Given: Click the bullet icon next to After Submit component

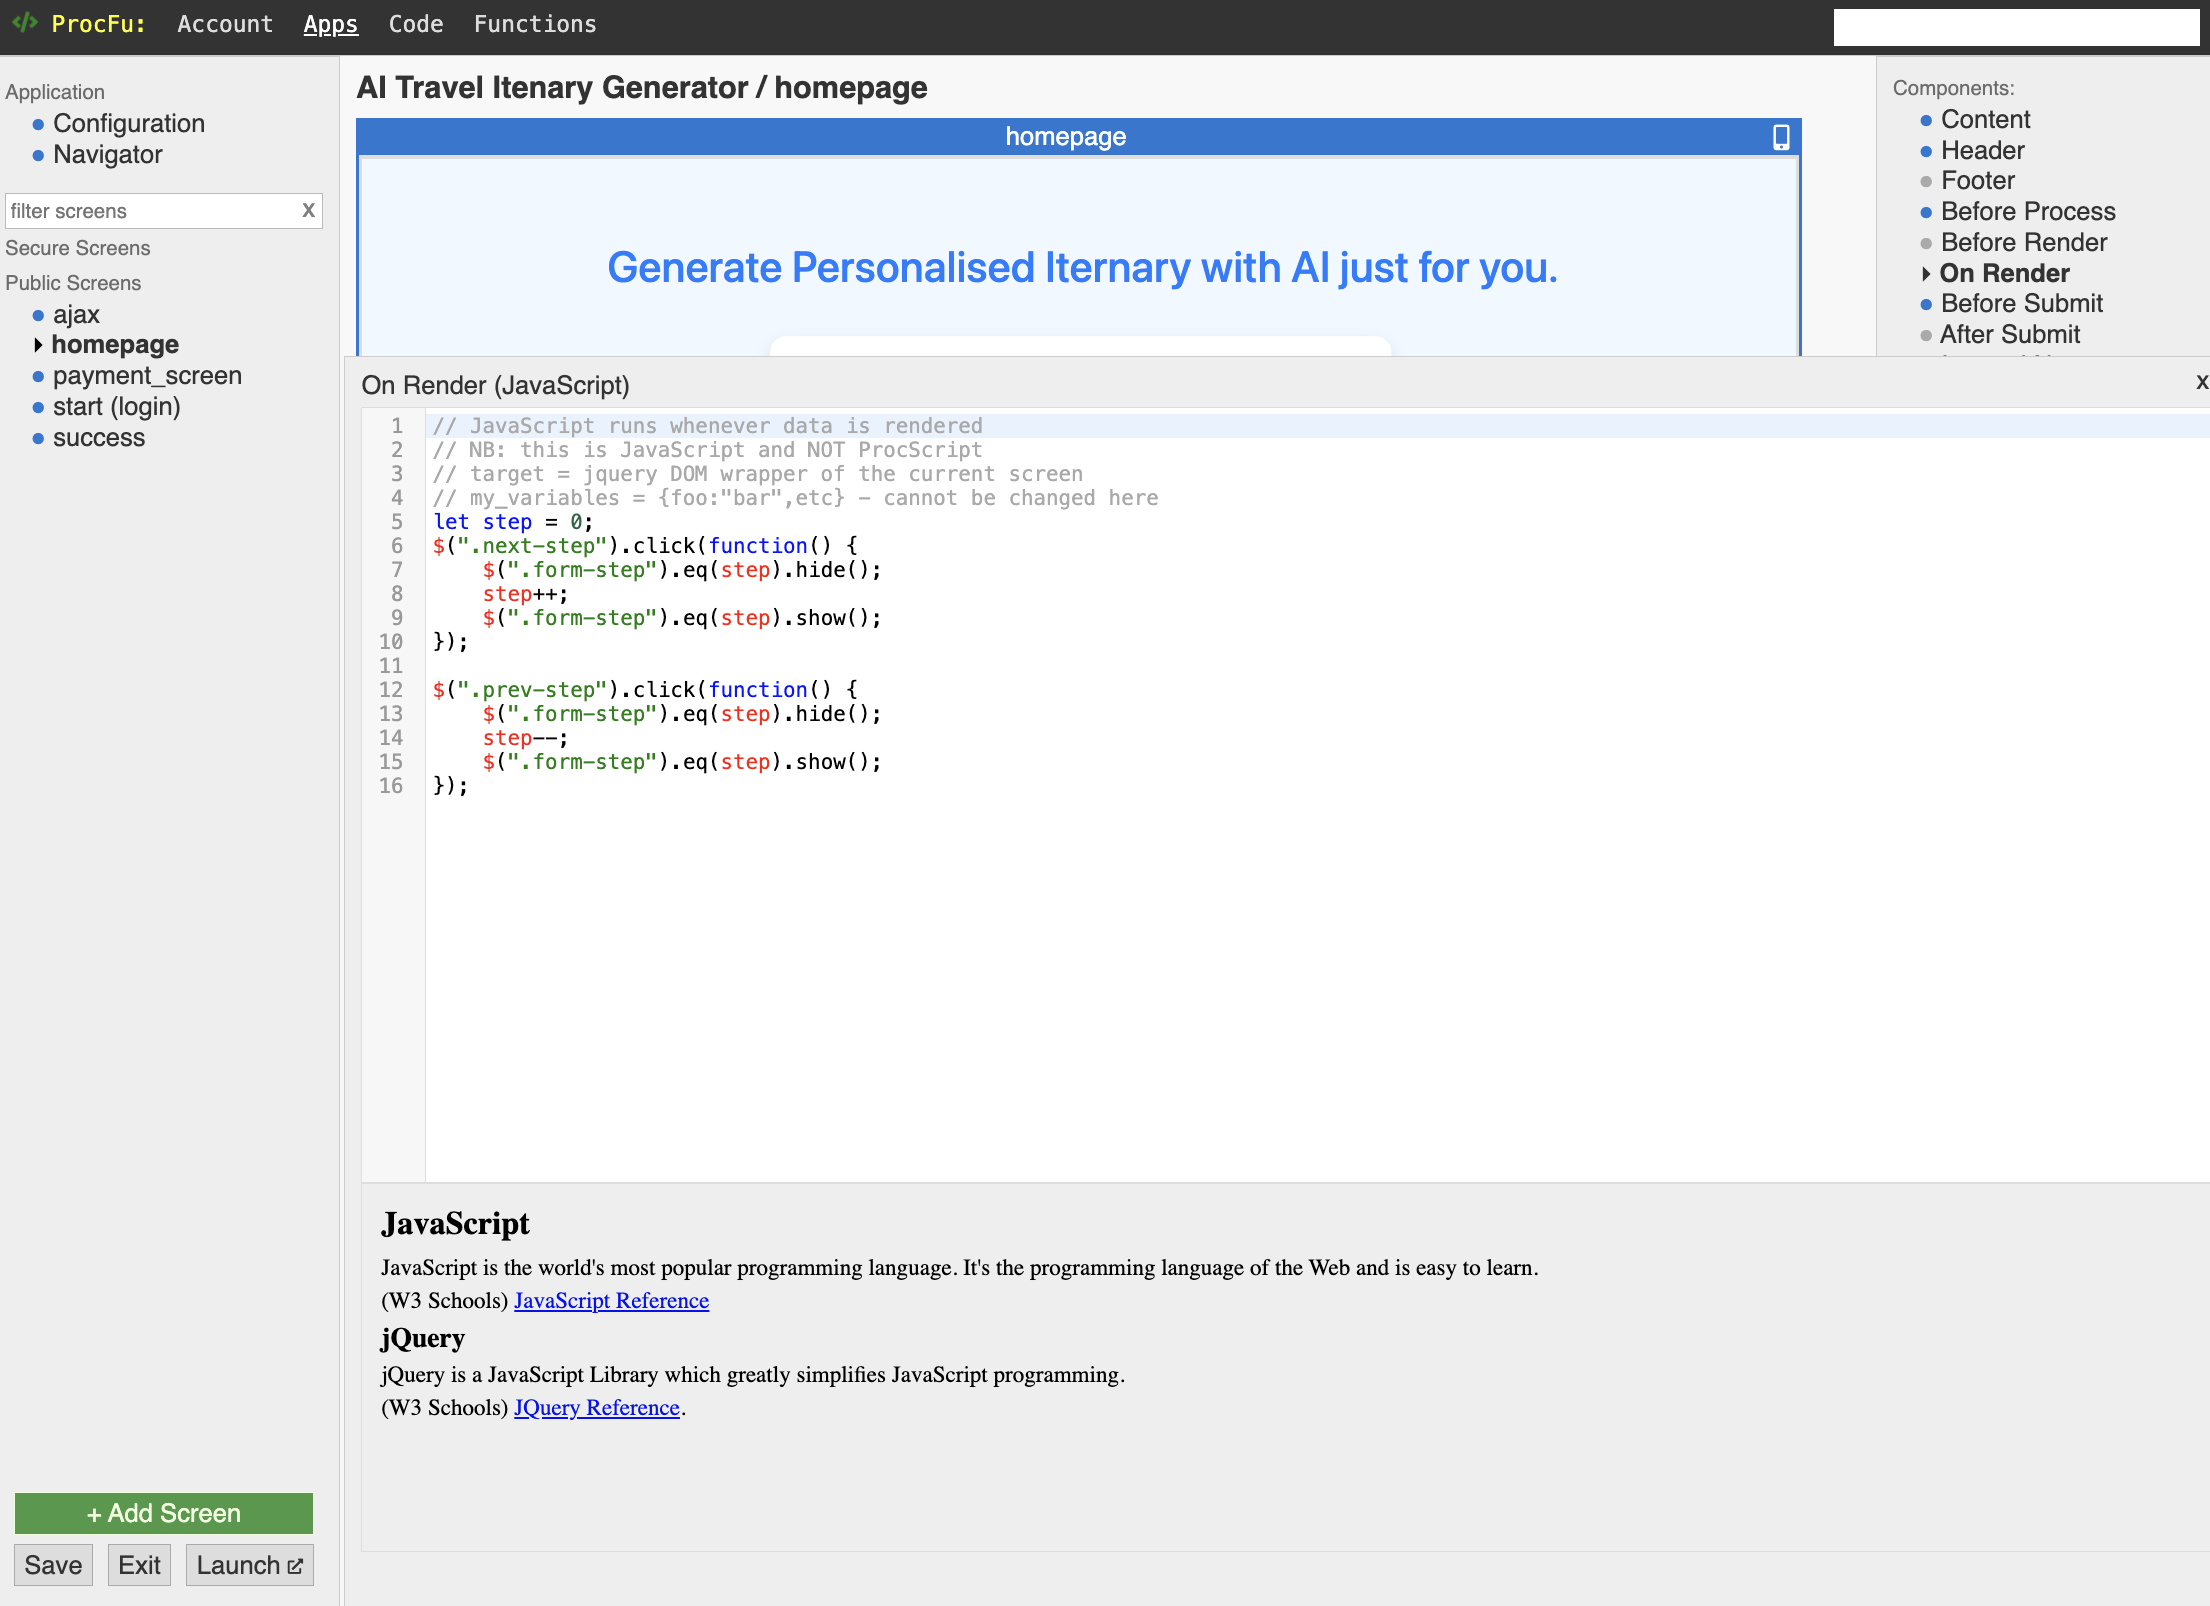Looking at the screenshot, I should point(1925,335).
